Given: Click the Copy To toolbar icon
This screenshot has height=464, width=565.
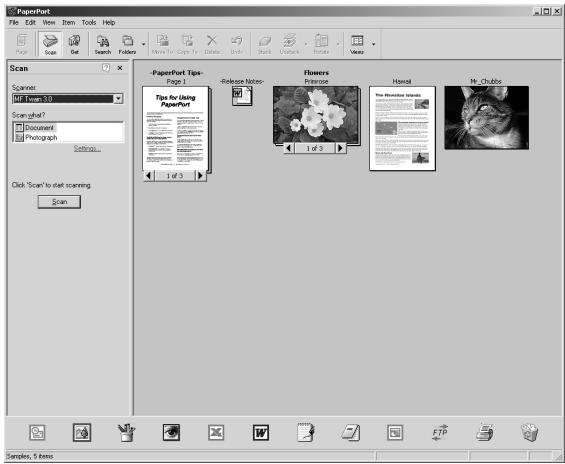Looking at the screenshot, I should (187, 44).
